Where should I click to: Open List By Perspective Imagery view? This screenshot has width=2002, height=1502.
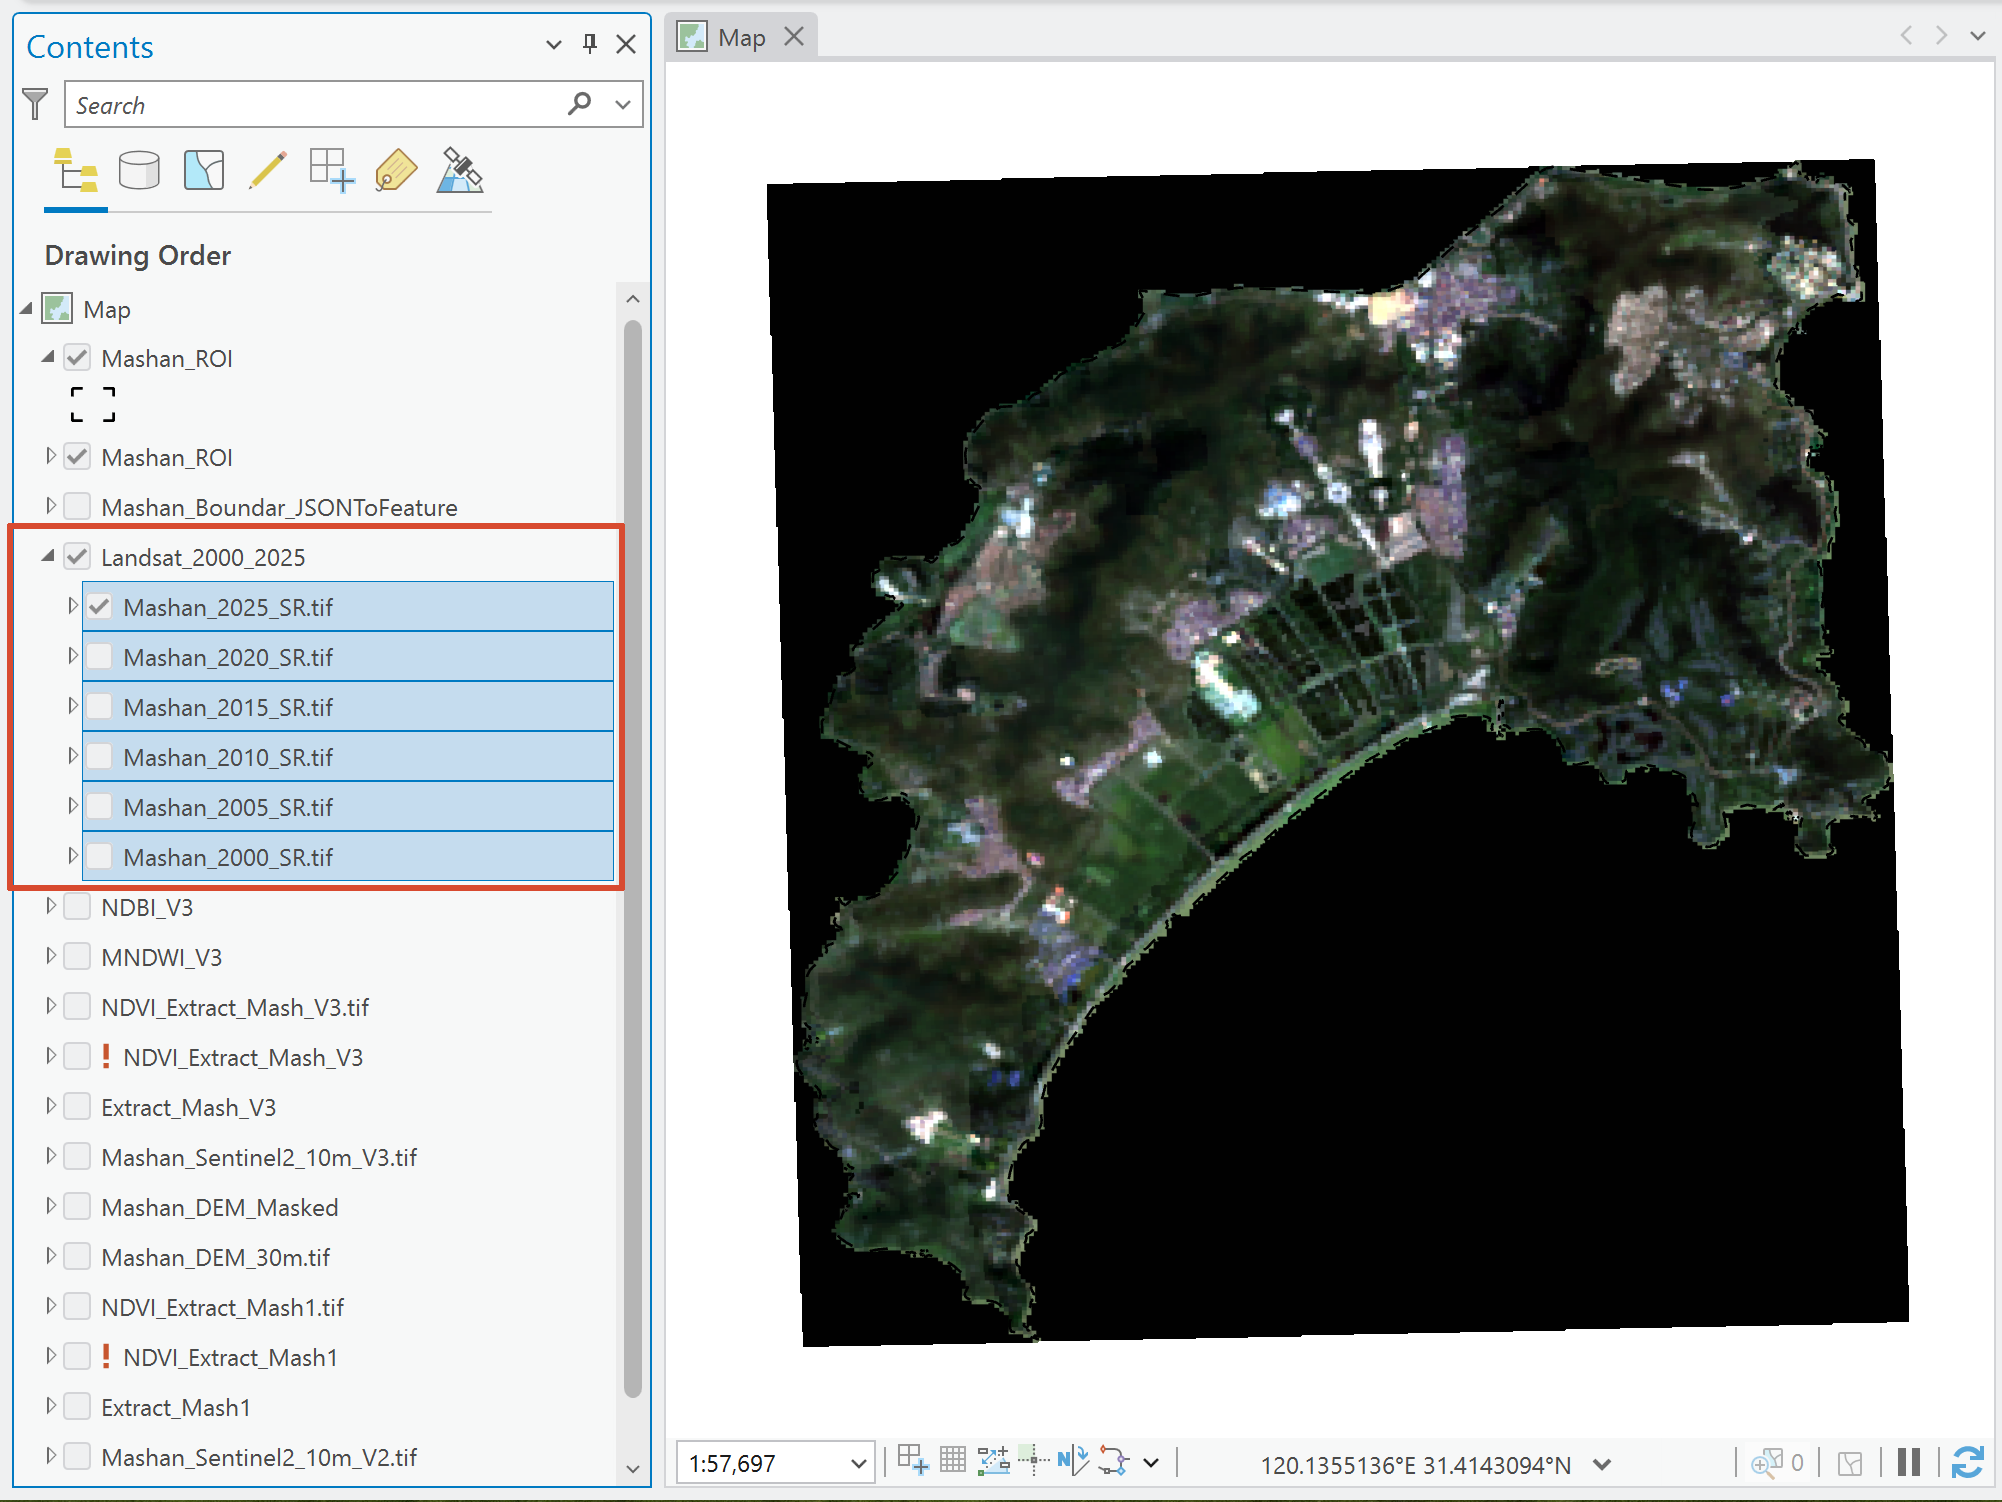point(460,171)
